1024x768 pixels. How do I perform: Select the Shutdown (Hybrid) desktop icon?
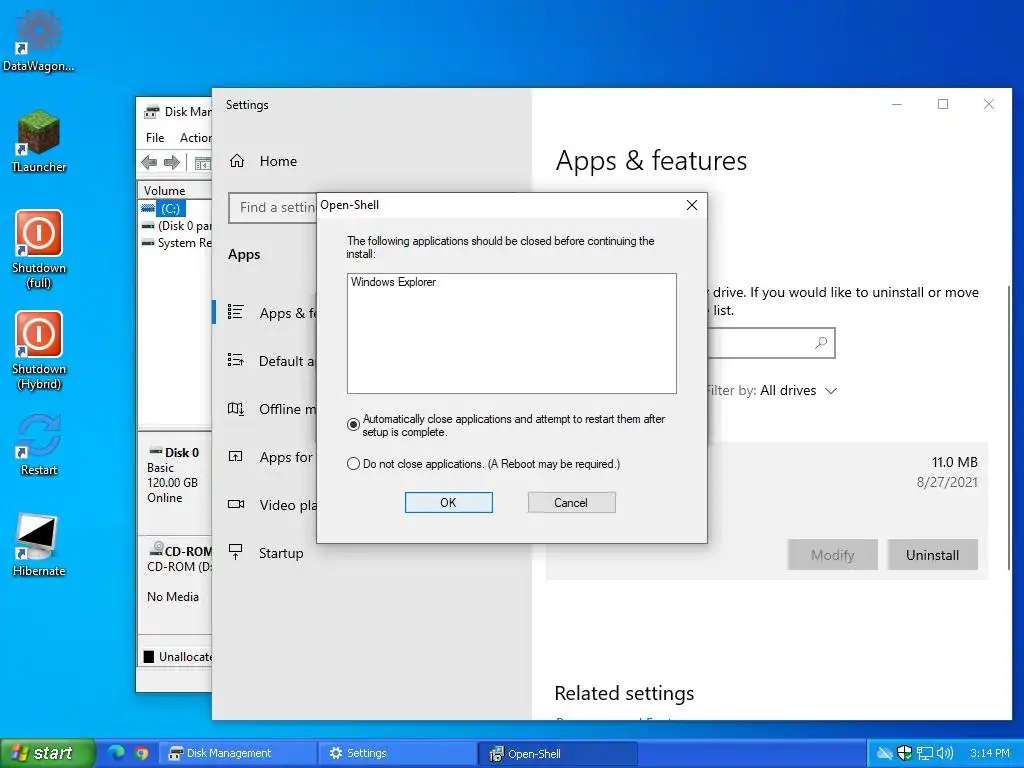point(39,350)
